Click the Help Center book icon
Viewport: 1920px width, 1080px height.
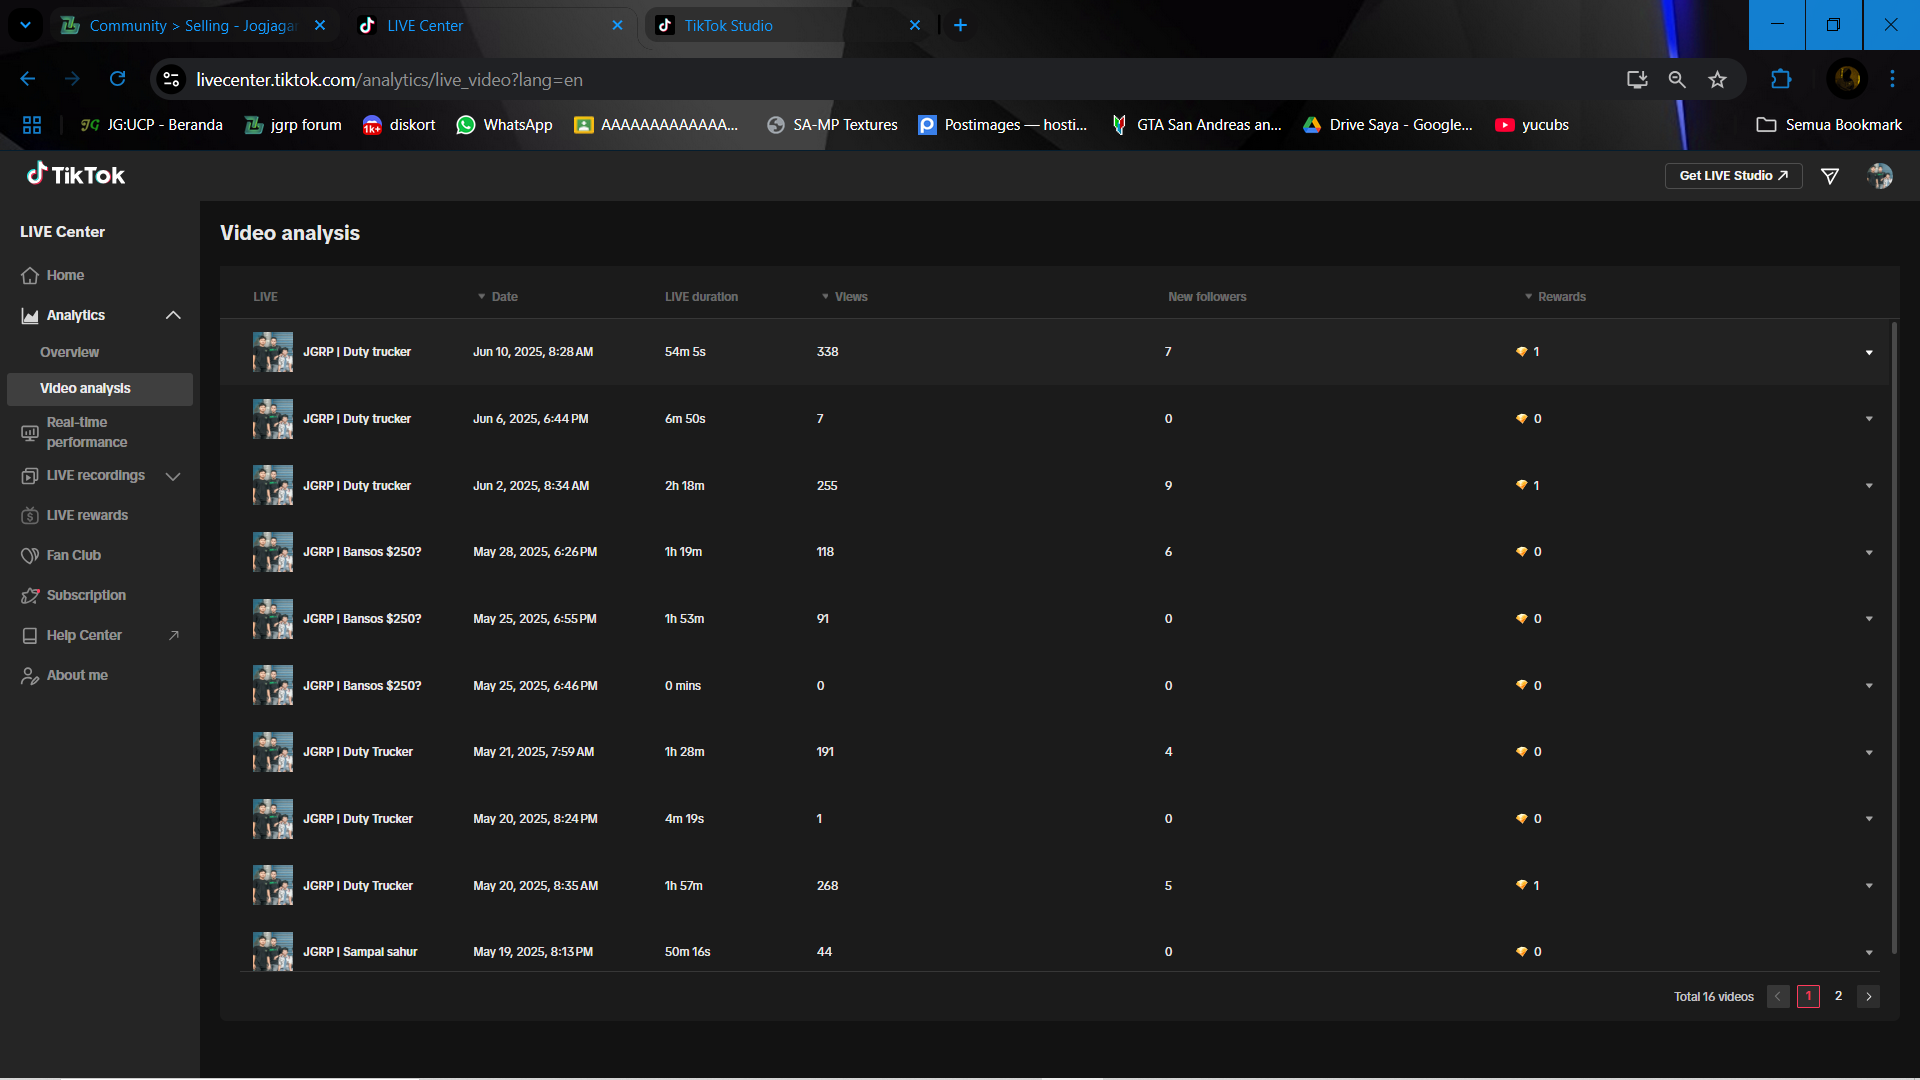pyautogui.click(x=30, y=636)
